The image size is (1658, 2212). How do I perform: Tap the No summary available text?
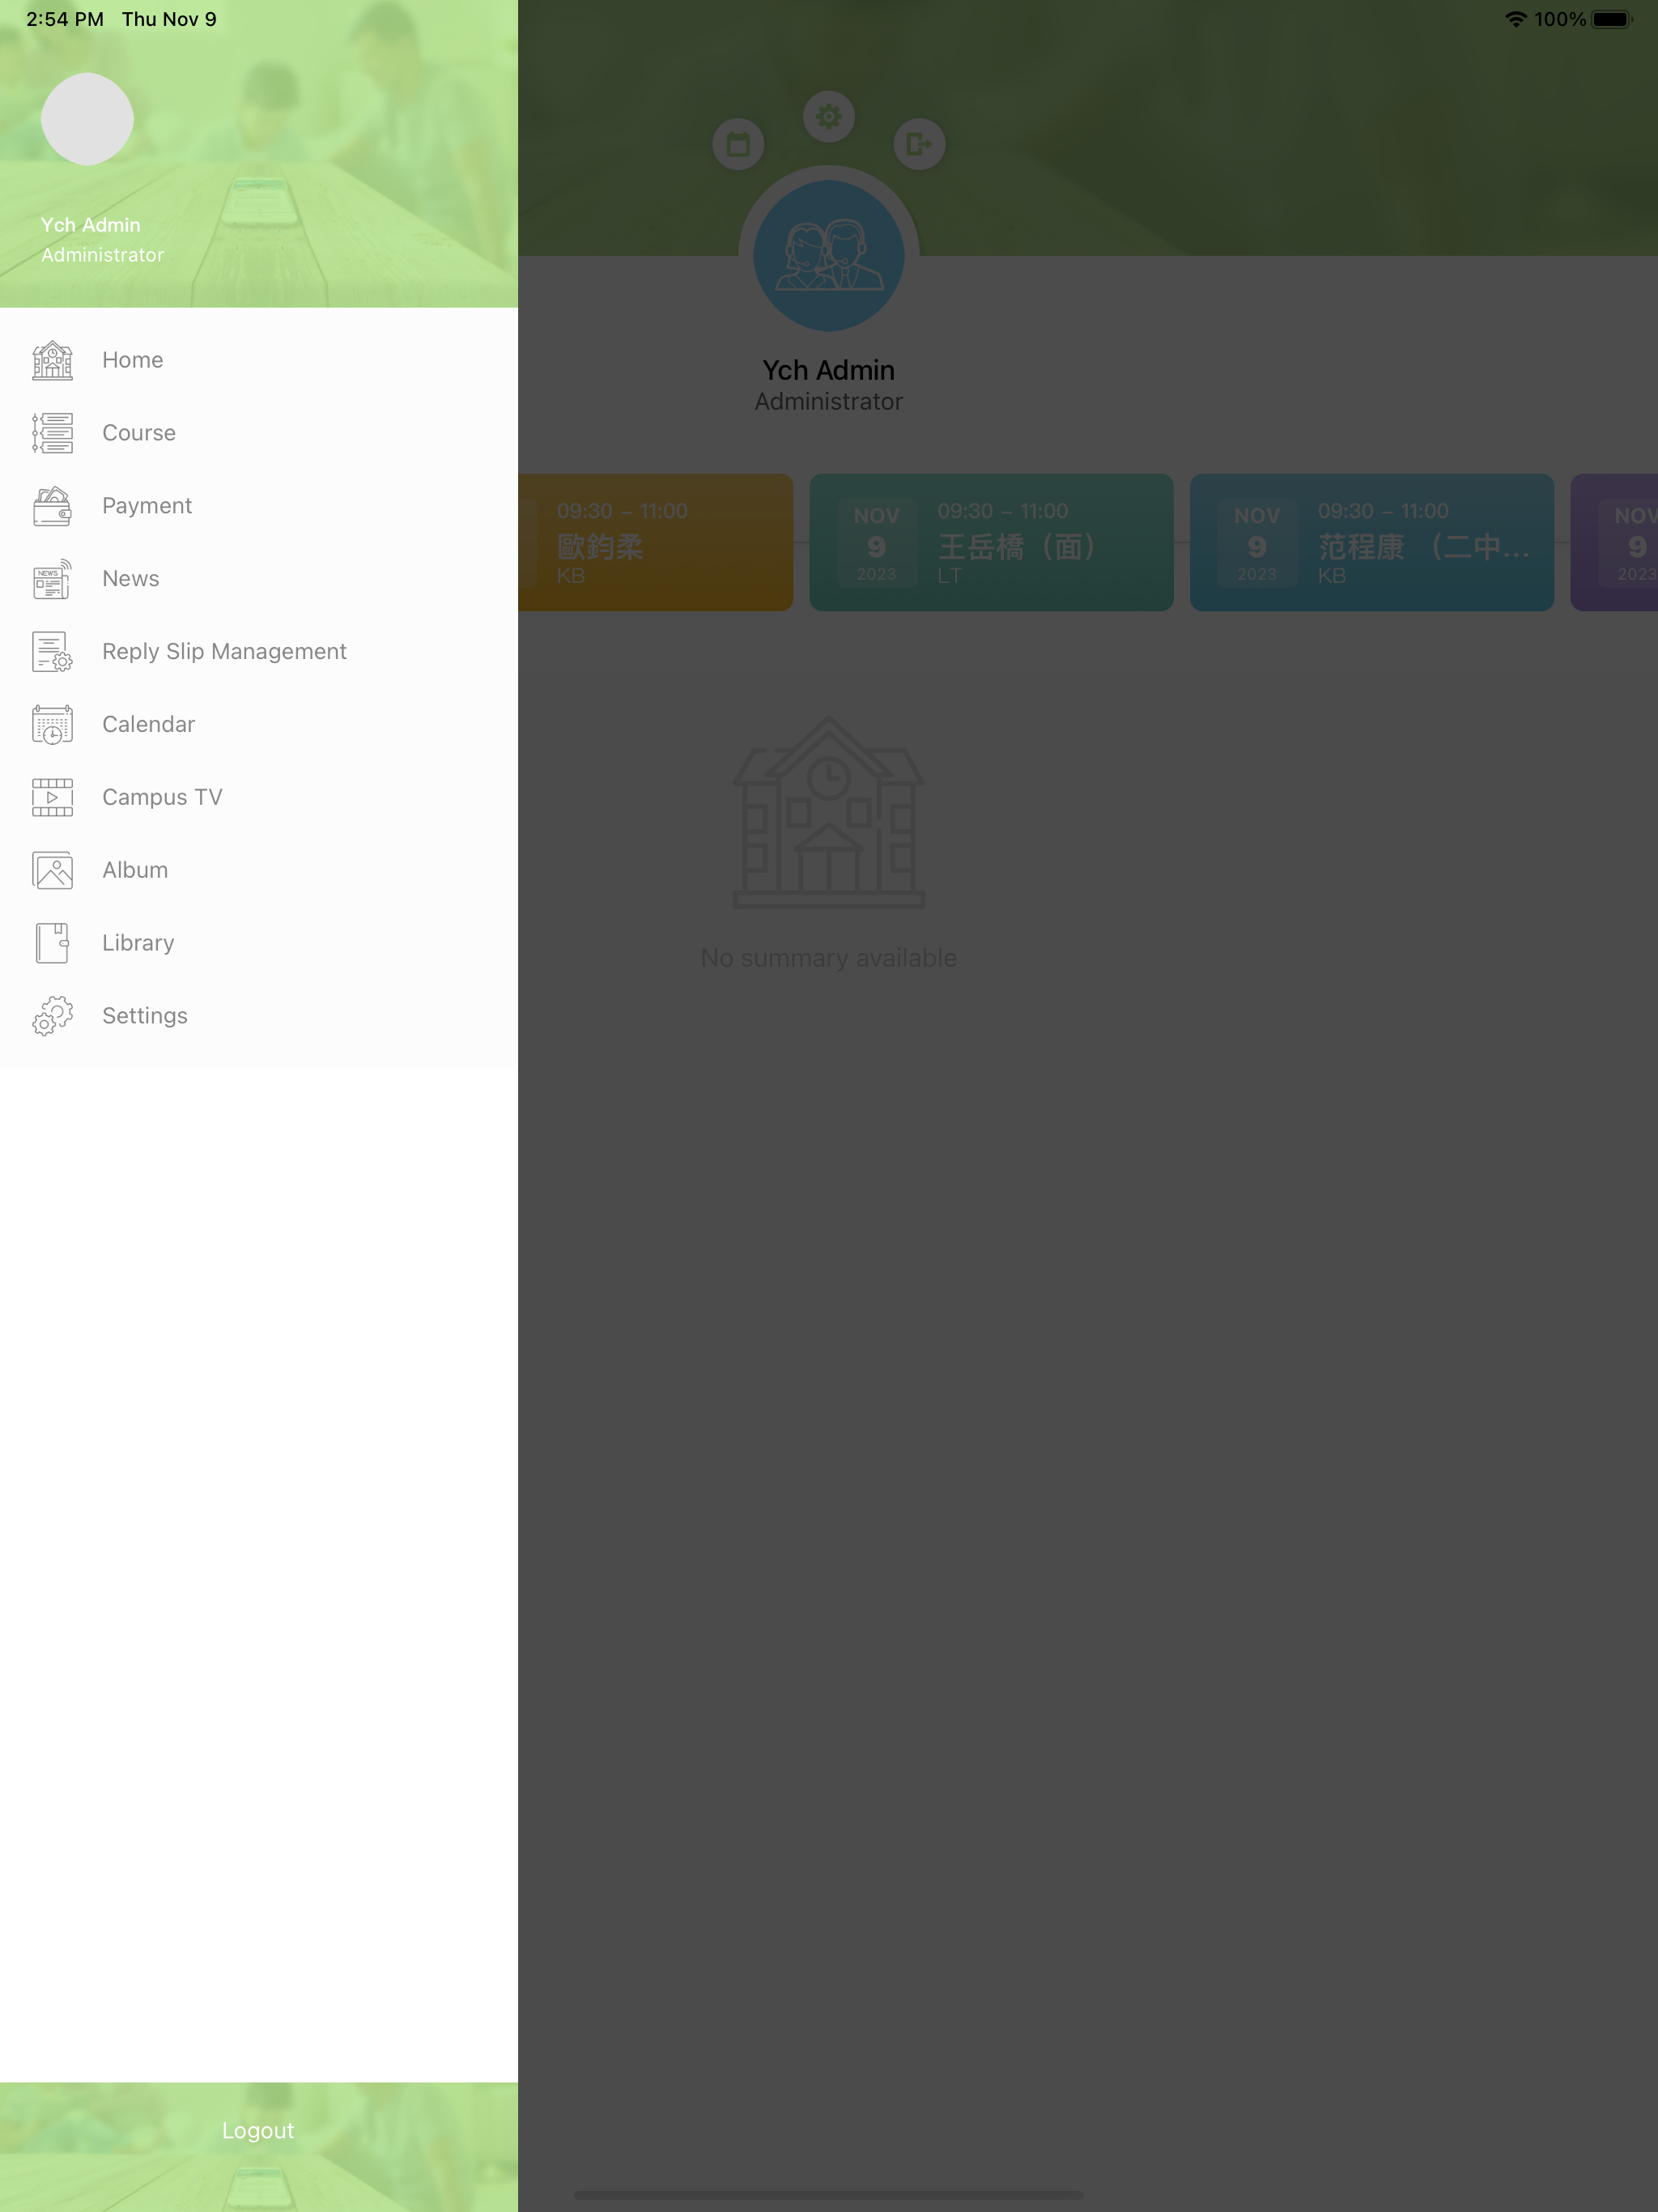pos(829,958)
